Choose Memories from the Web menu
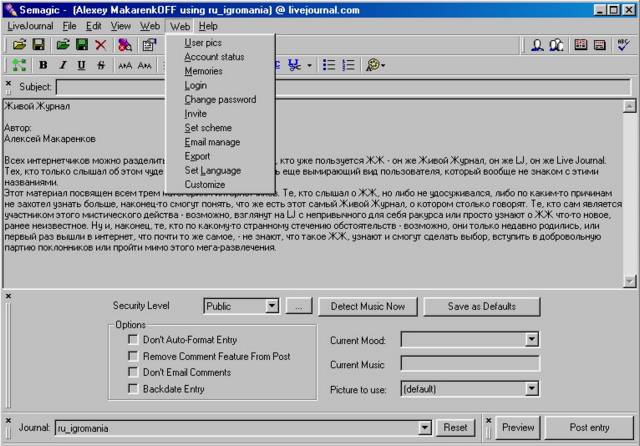 (x=220, y=71)
